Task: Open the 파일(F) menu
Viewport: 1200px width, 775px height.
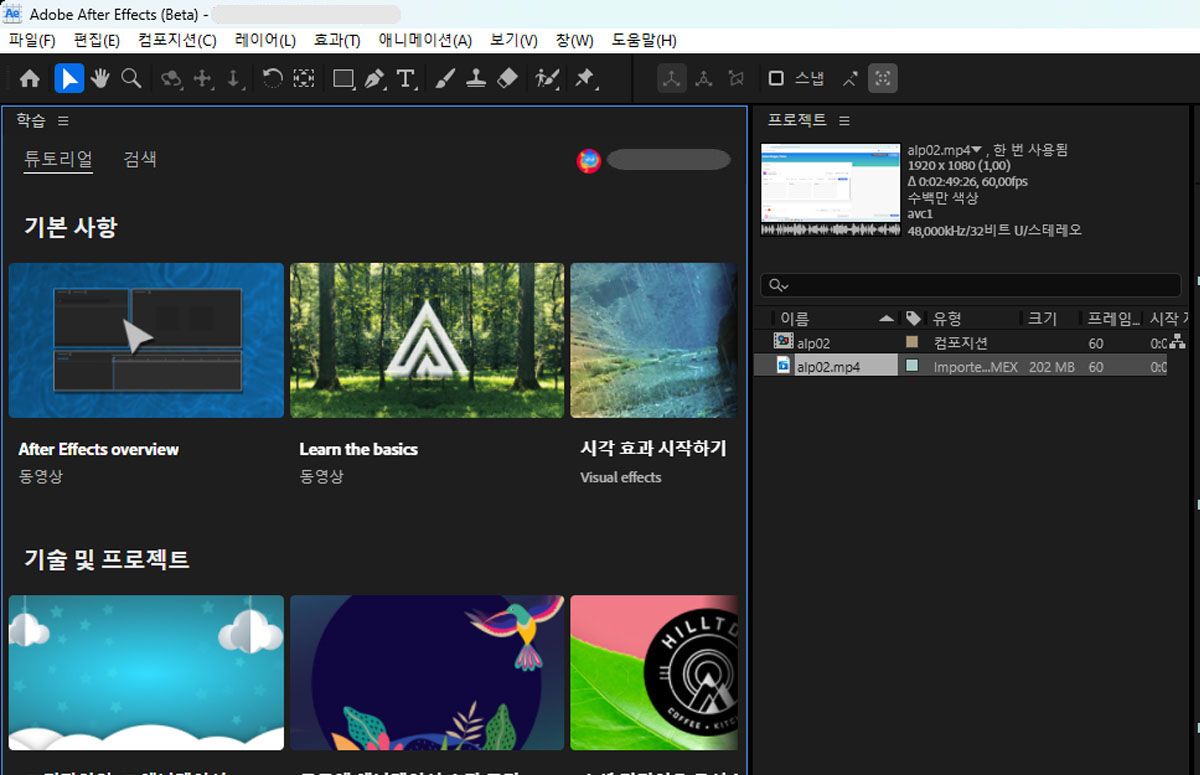Action: 32,40
